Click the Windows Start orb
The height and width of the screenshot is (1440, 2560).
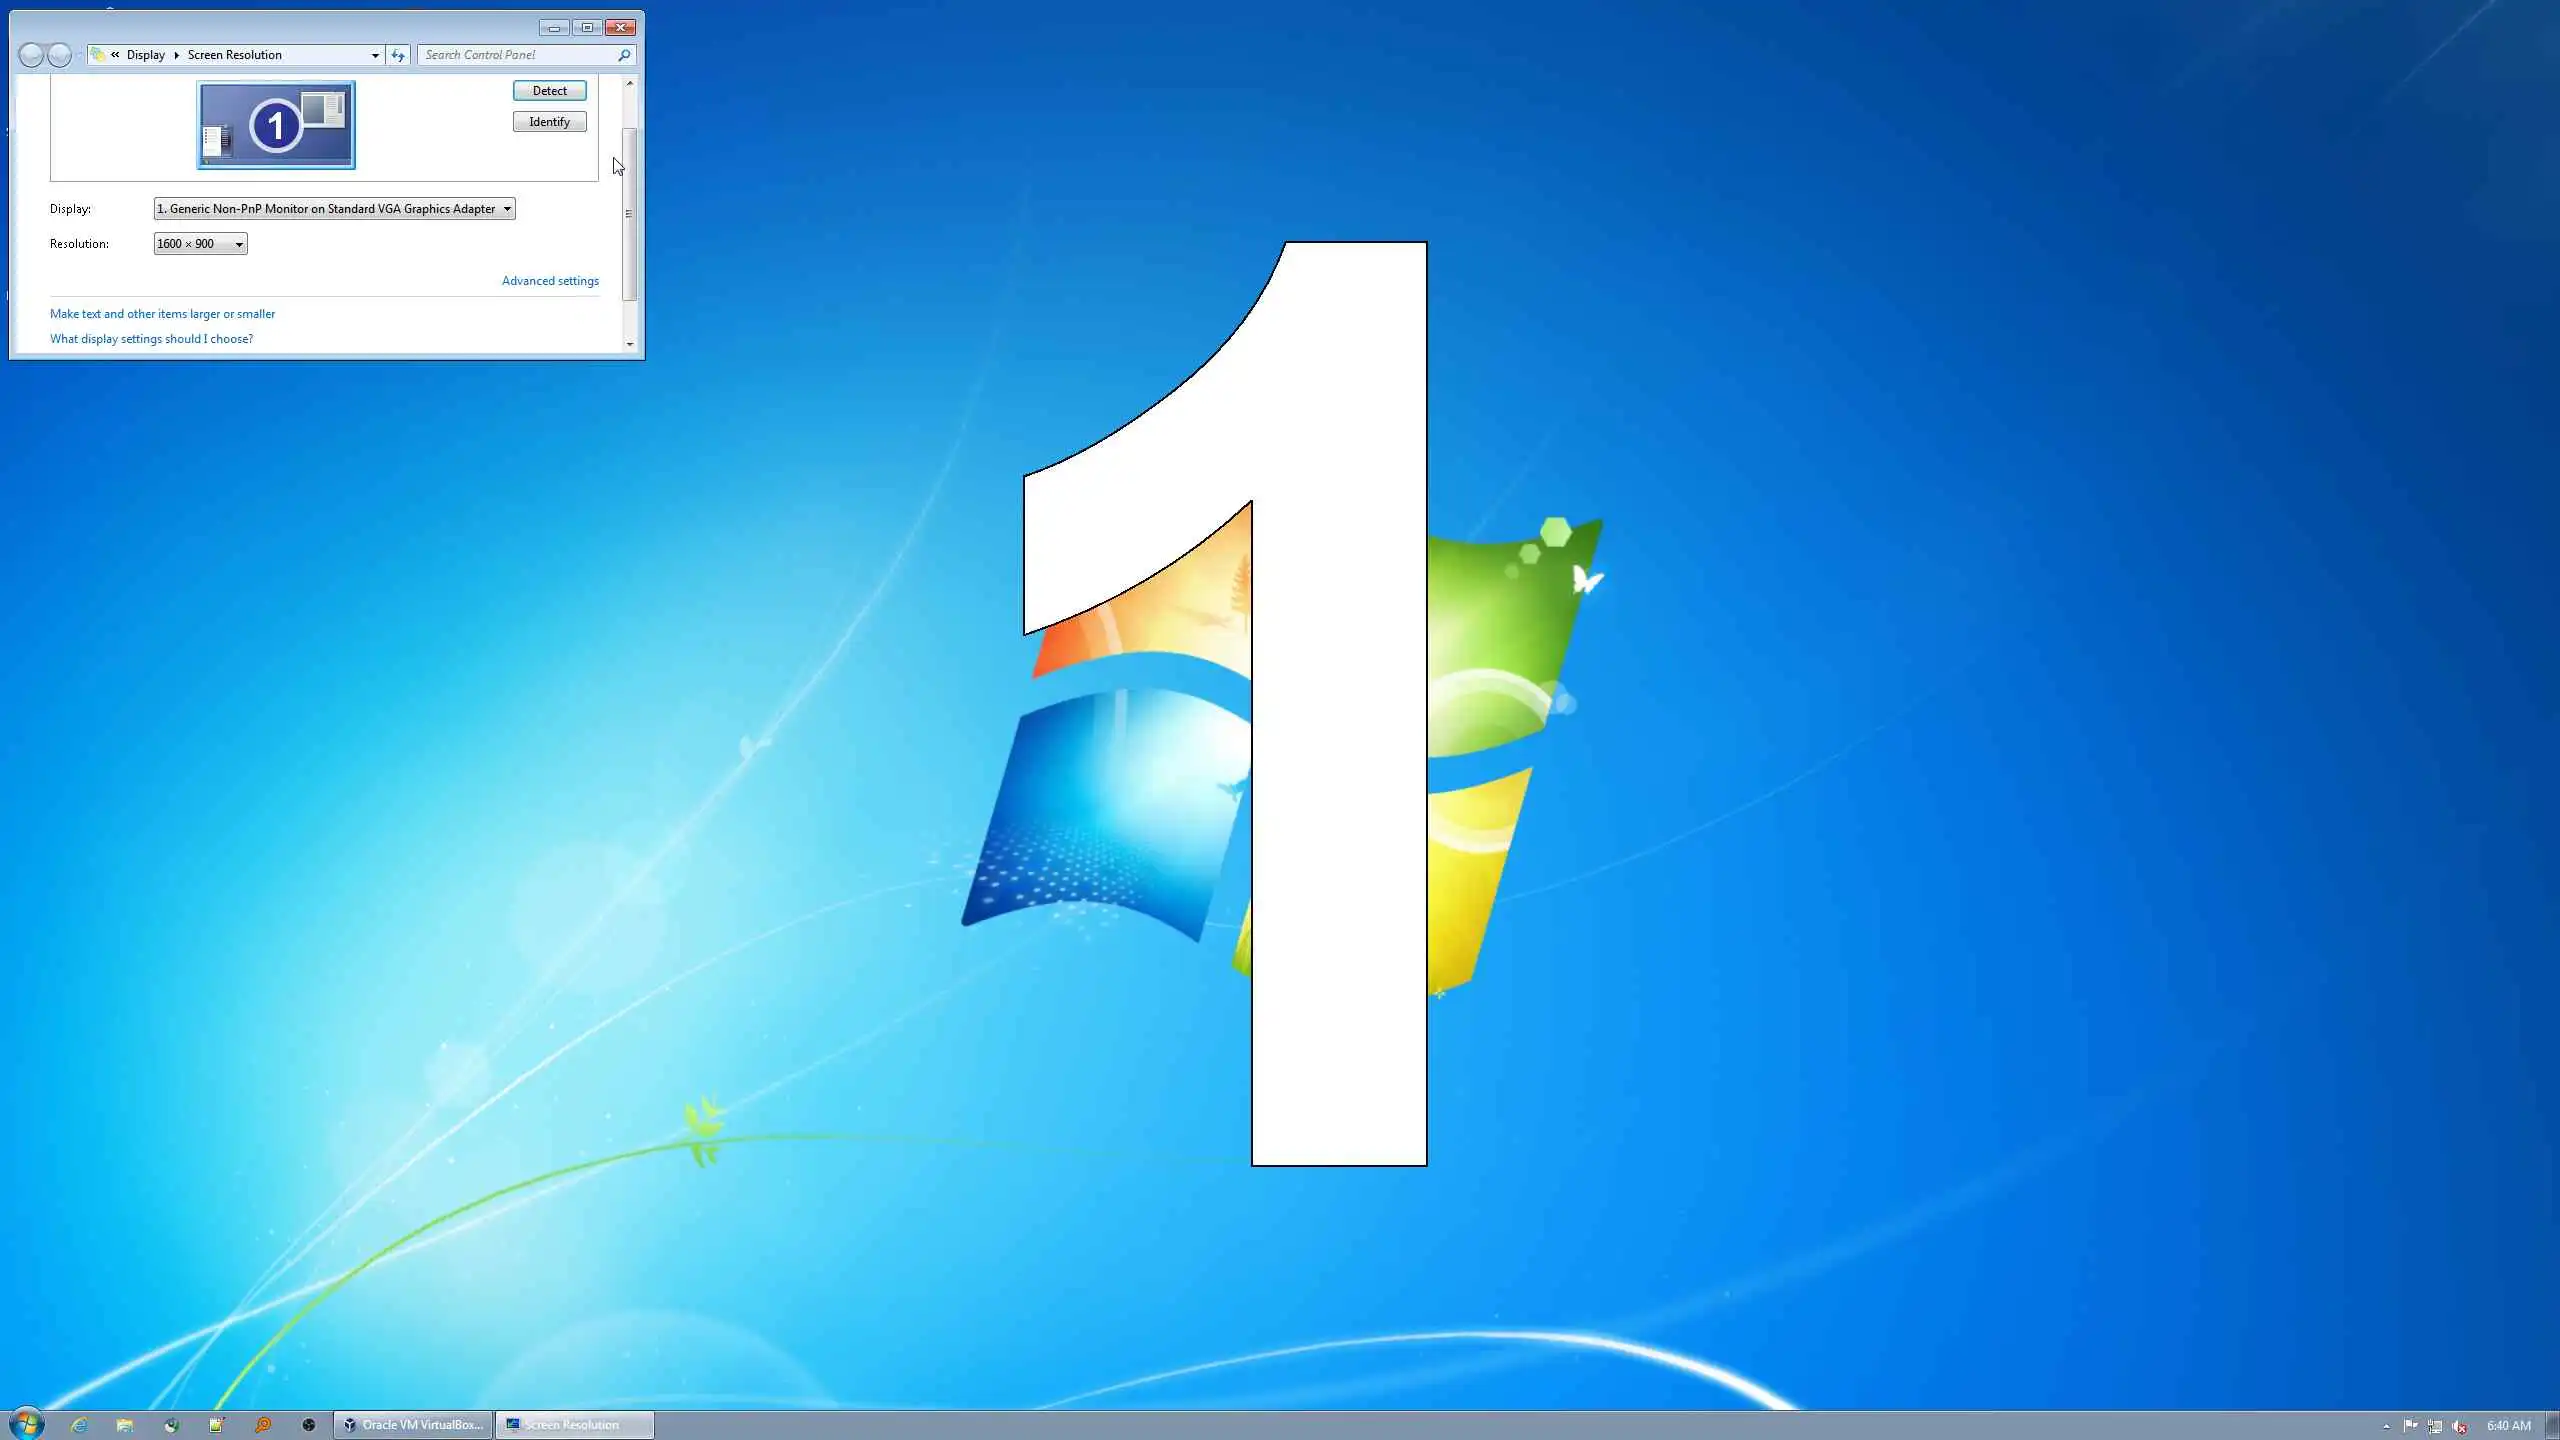point(27,1424)
